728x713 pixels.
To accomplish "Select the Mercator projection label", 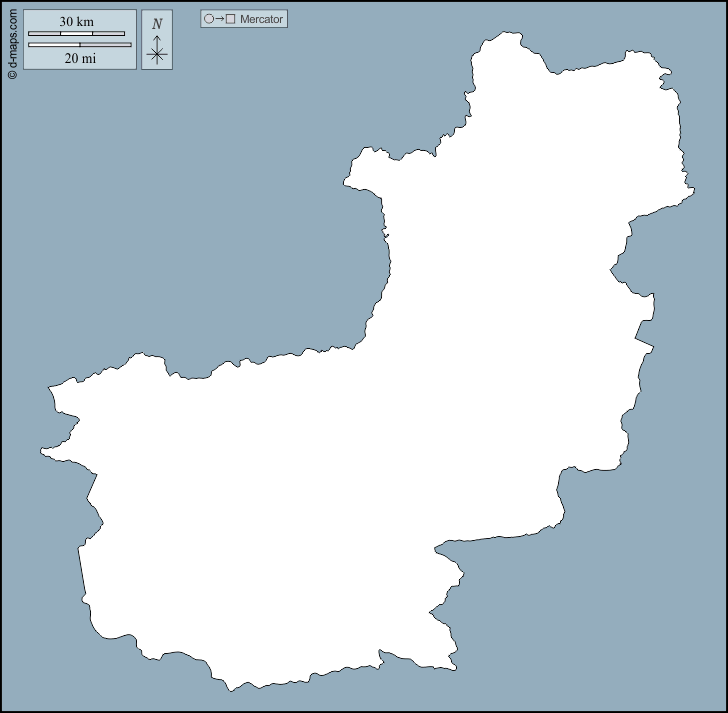I will tap(261, 19).
